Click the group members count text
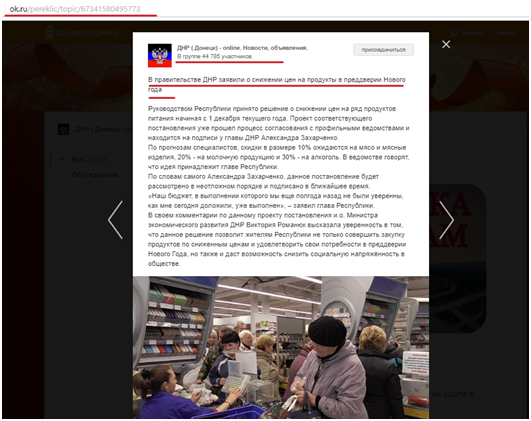Image resolution: width=531 pixels, height=421 pixels. [x=214, y=56]
